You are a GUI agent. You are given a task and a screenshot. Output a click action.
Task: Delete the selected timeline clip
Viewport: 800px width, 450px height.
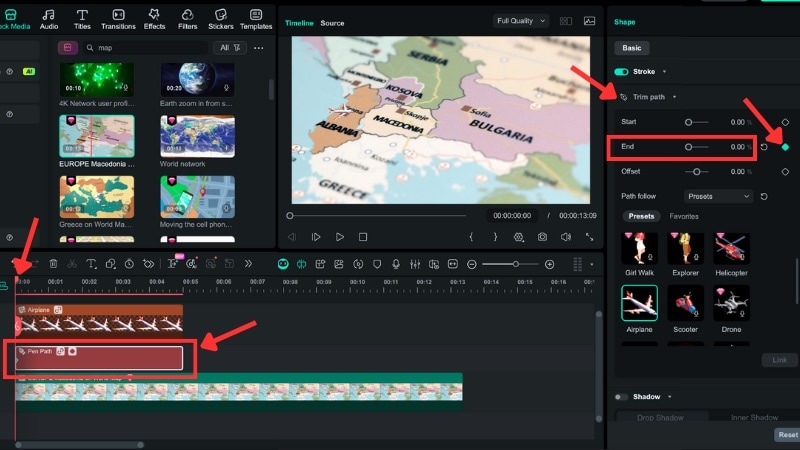tap(53, 264)
